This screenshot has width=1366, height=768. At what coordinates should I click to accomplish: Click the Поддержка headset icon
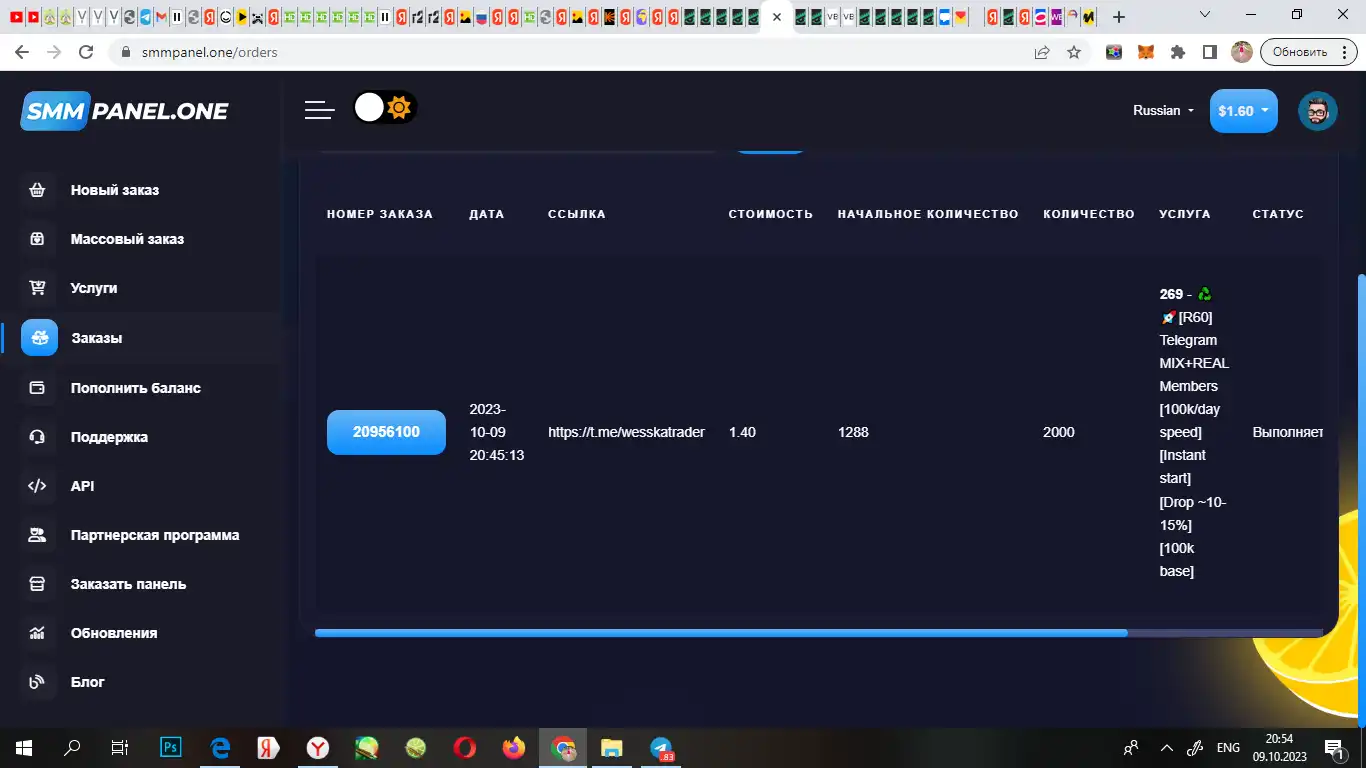tap(37, 437)
